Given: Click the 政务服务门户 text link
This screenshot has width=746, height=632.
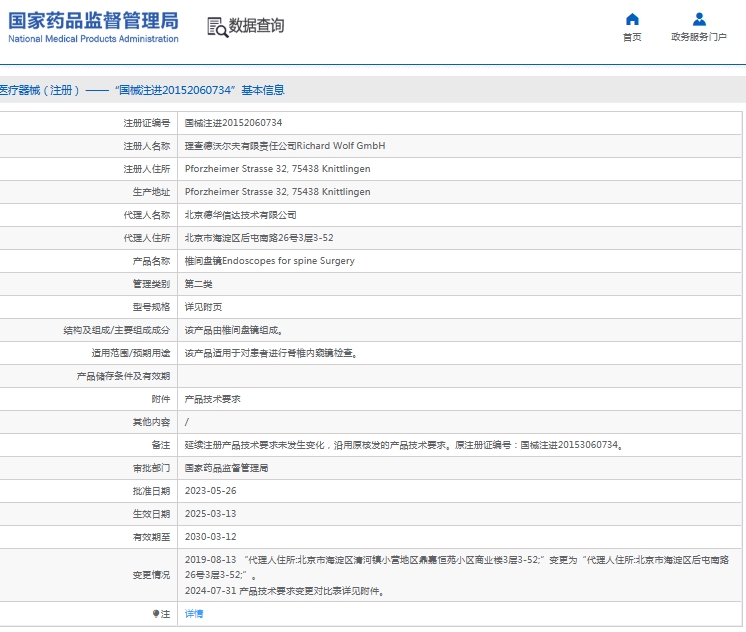Looking at the screenshot, I should tap(699, 37).
